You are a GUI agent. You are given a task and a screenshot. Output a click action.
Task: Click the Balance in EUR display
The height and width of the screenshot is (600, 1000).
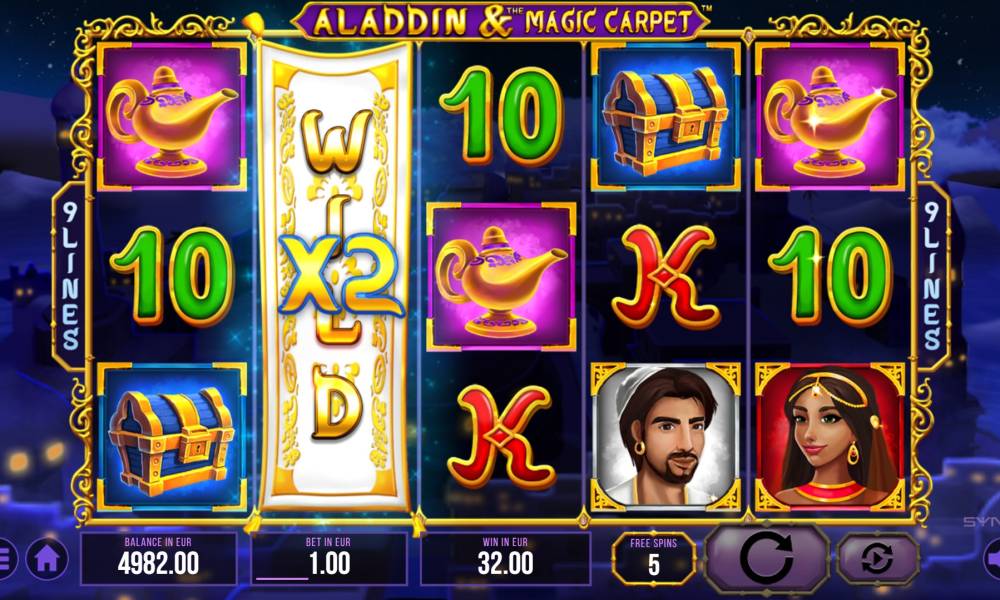[158, 559]
